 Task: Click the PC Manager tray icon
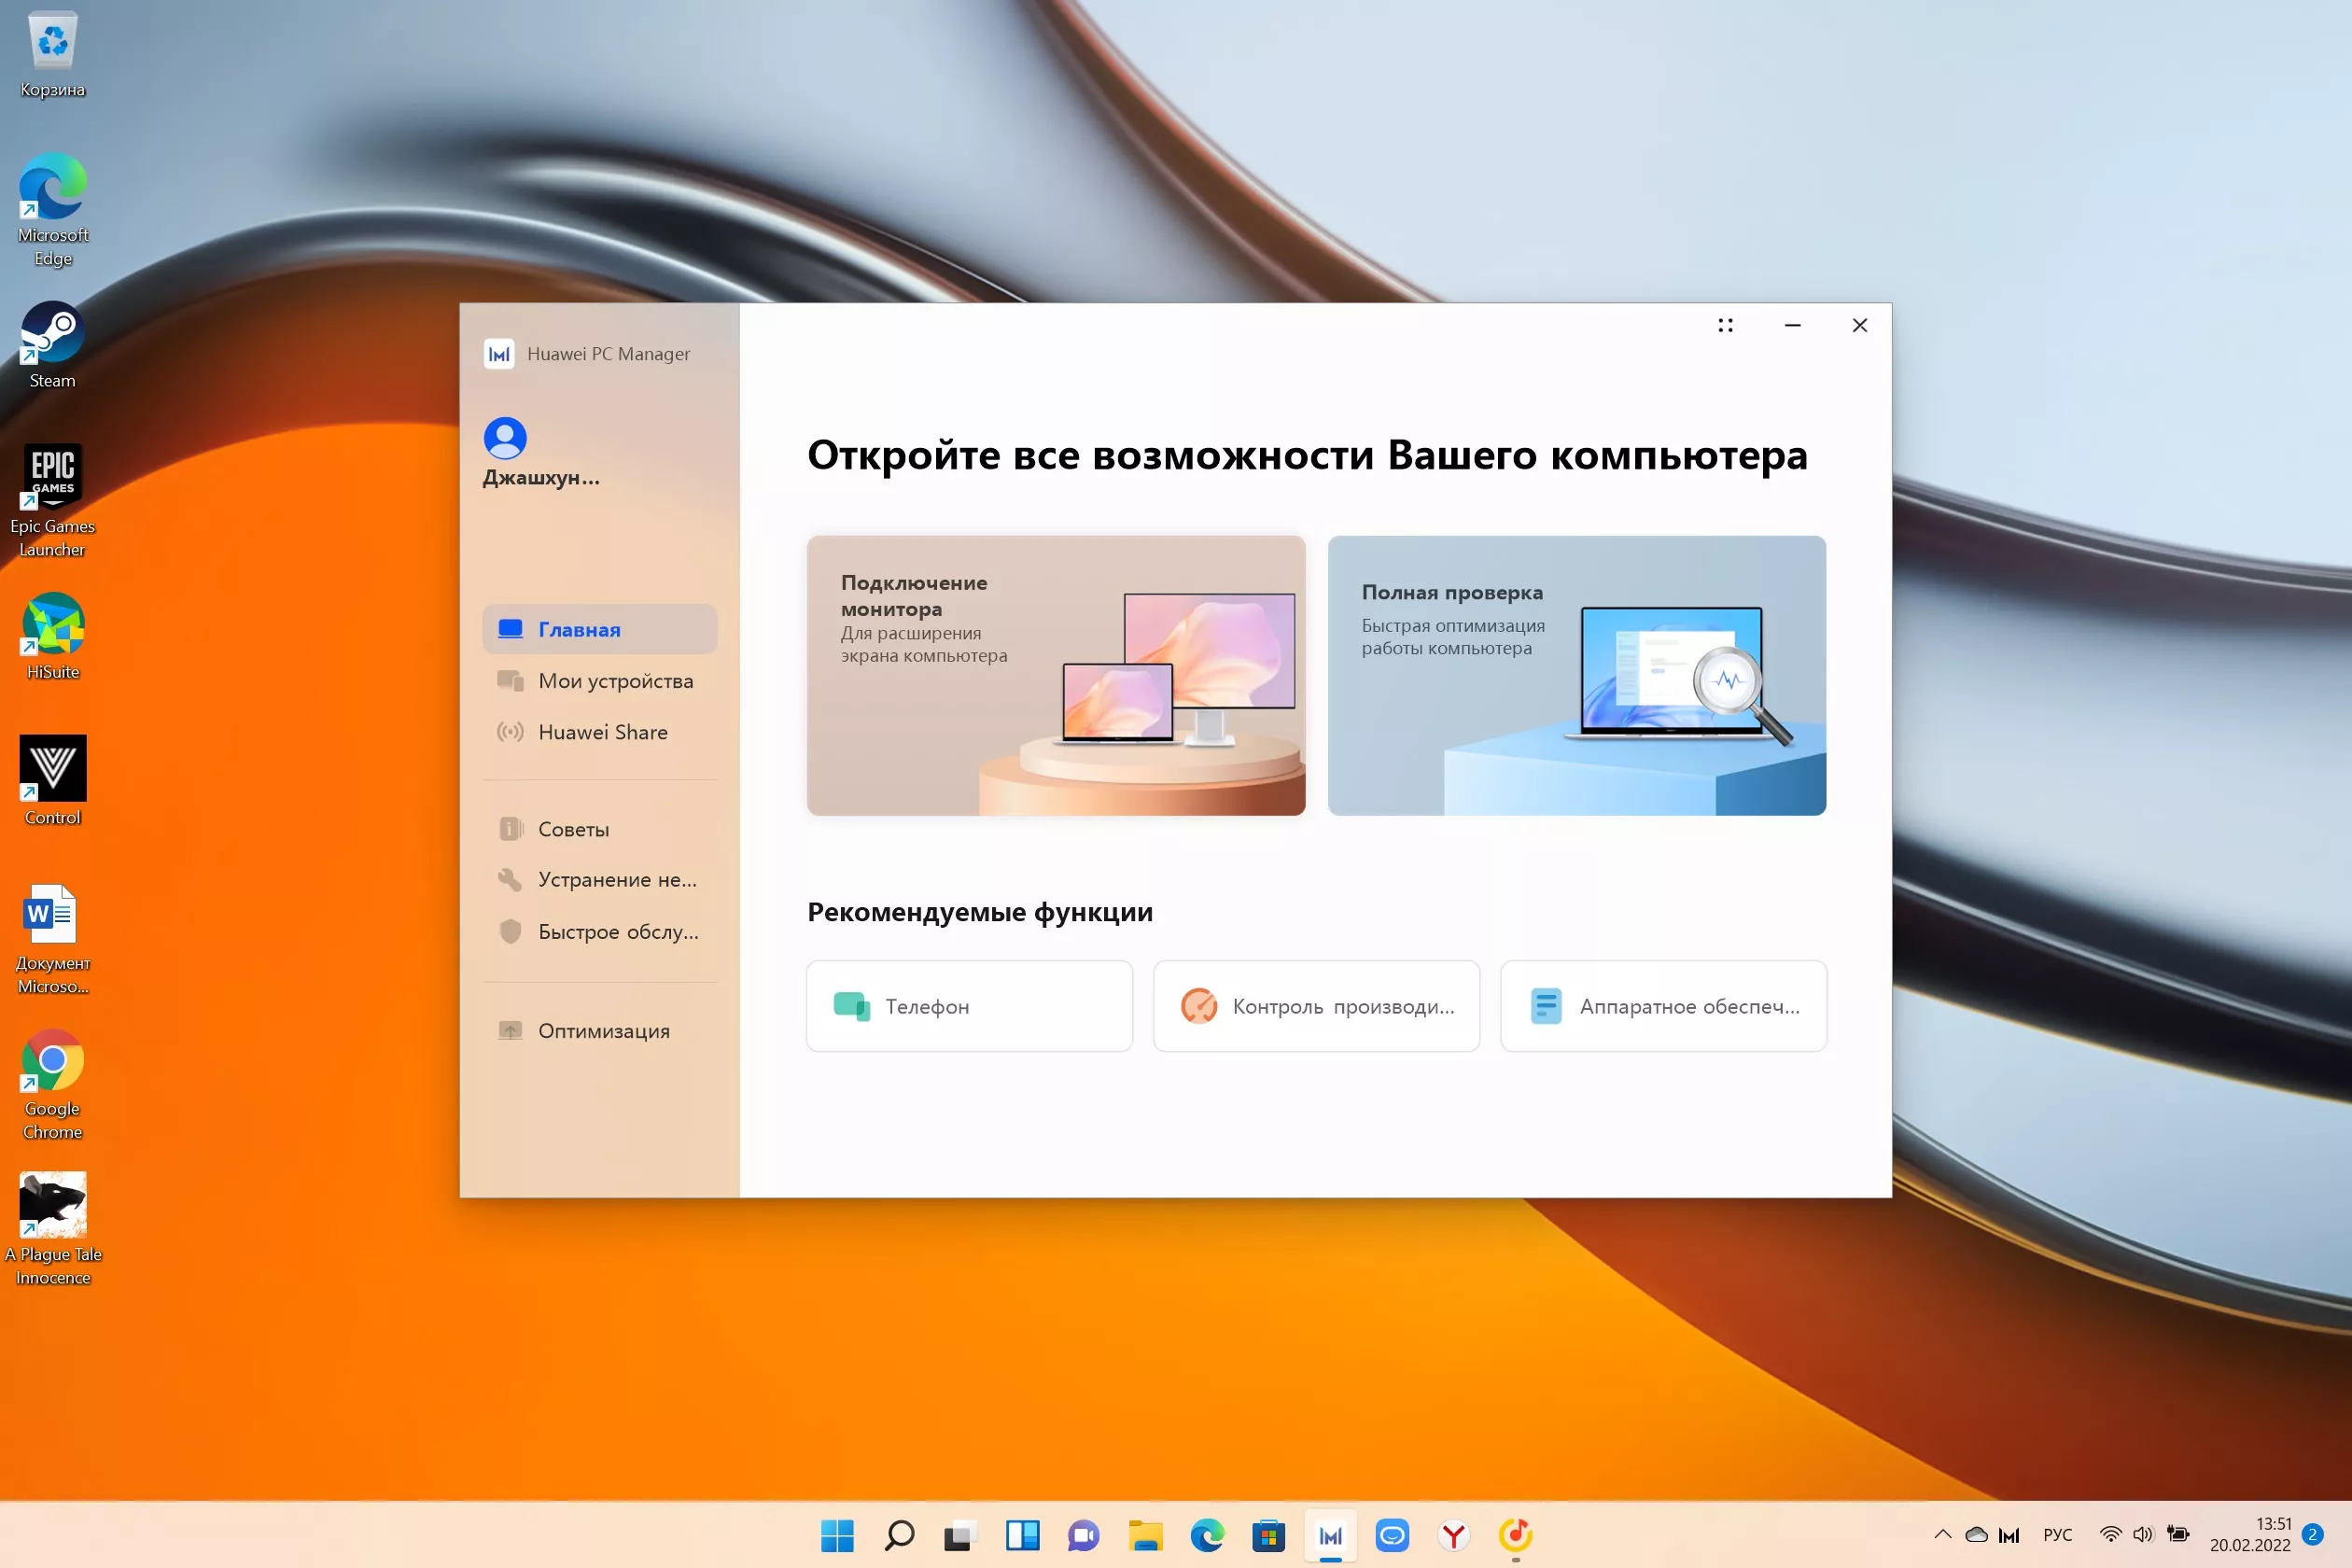[x=2009, y=1535]
